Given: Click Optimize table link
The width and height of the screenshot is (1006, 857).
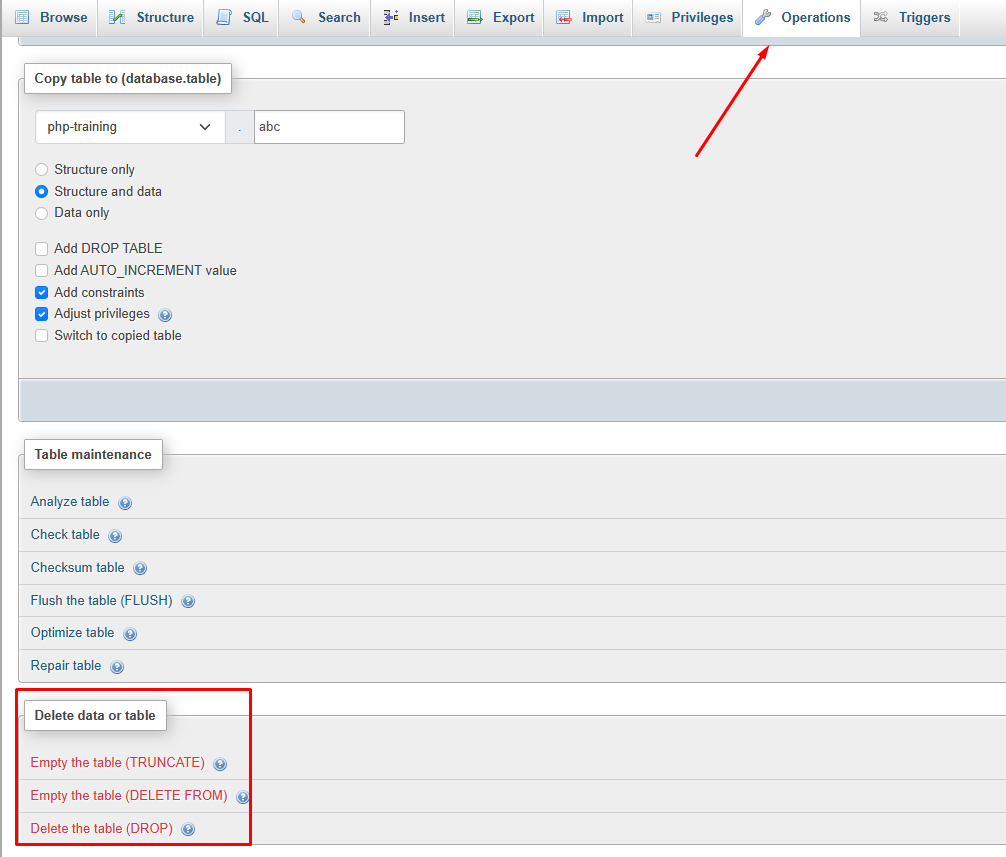Looking at the screenshot, I should pos(72,633).
